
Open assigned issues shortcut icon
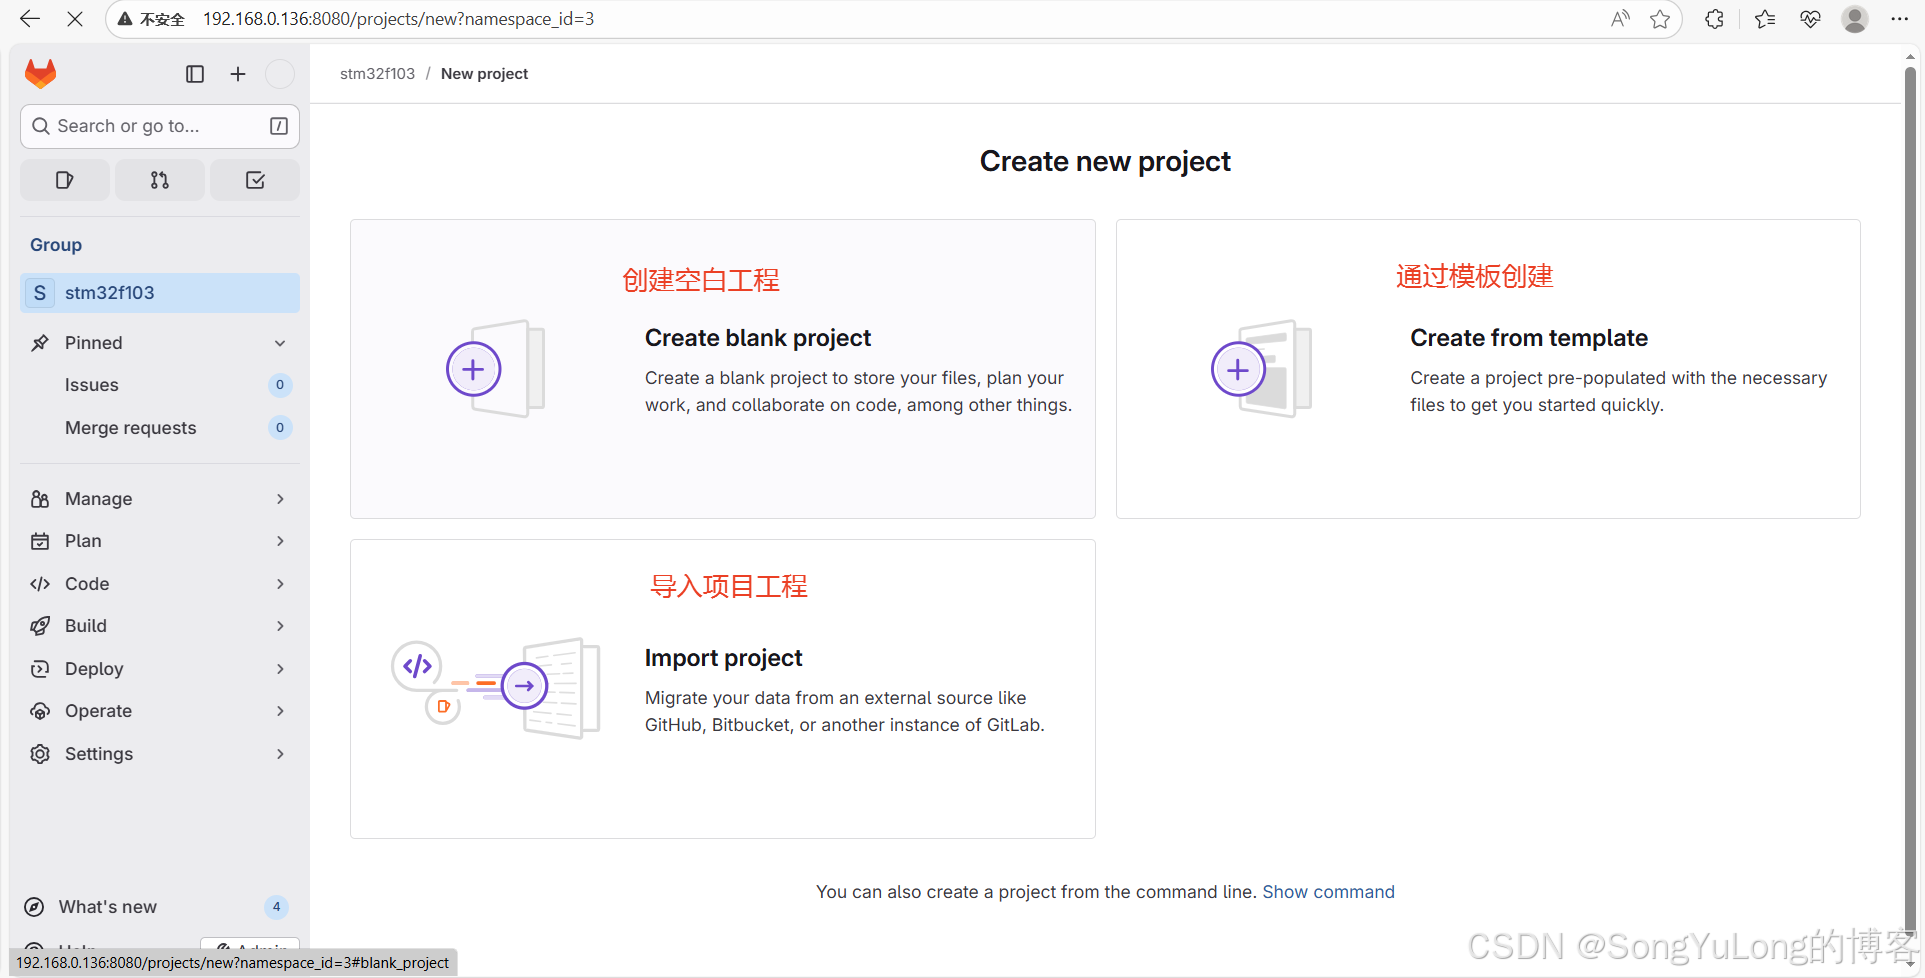click(65, 180)
